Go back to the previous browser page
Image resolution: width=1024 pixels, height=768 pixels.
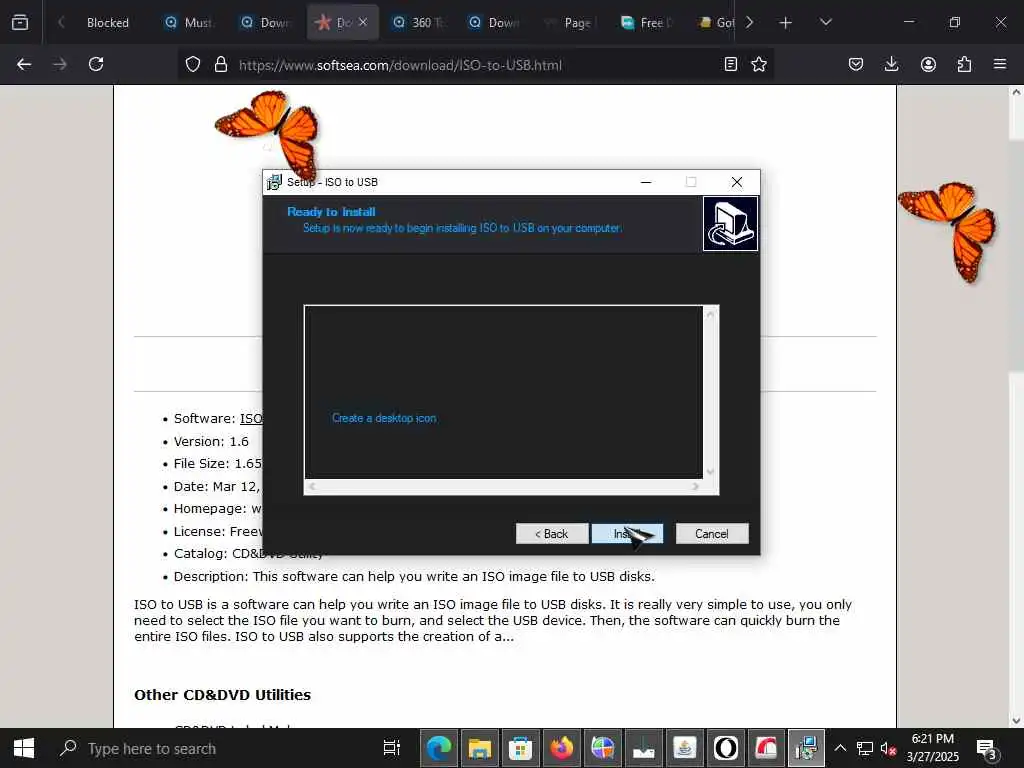[24, 64]
